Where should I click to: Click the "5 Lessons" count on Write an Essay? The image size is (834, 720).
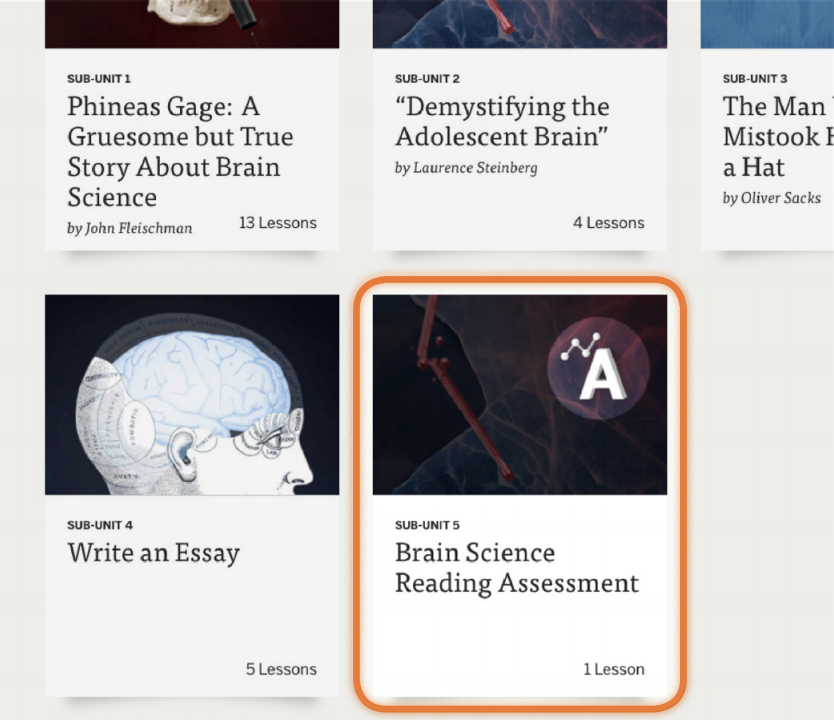point(281,669)
